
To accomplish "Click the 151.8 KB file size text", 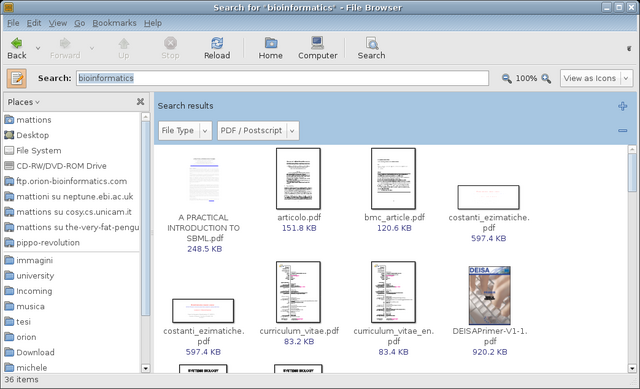I will pyautogui.click(x=299, y=228).
